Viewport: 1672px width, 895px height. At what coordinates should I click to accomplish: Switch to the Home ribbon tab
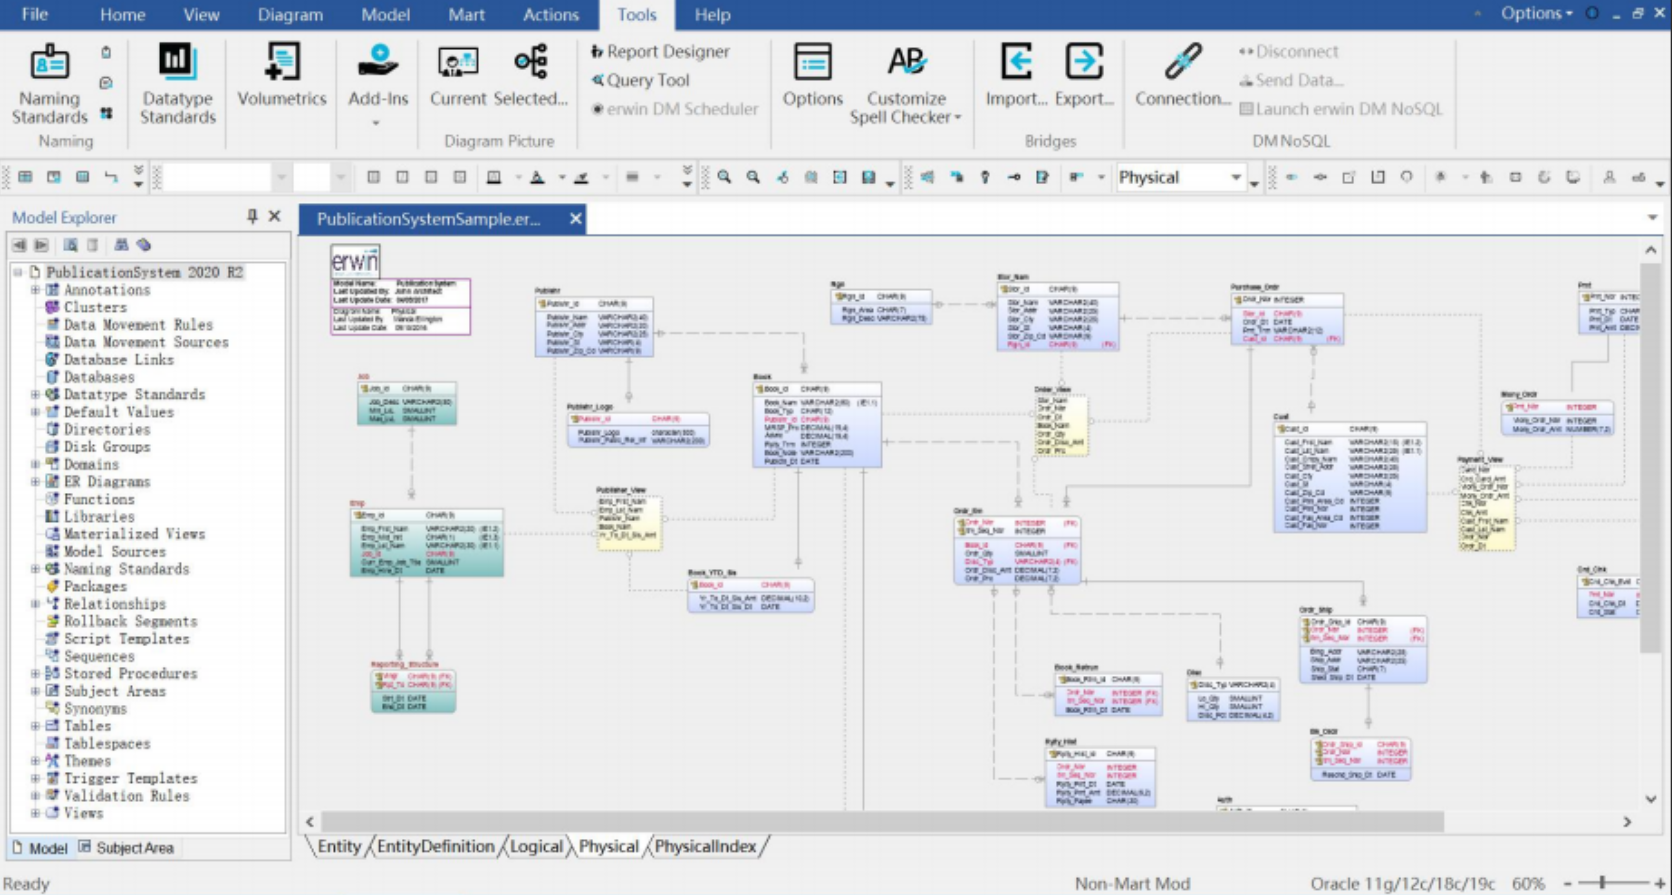point(123,14)
